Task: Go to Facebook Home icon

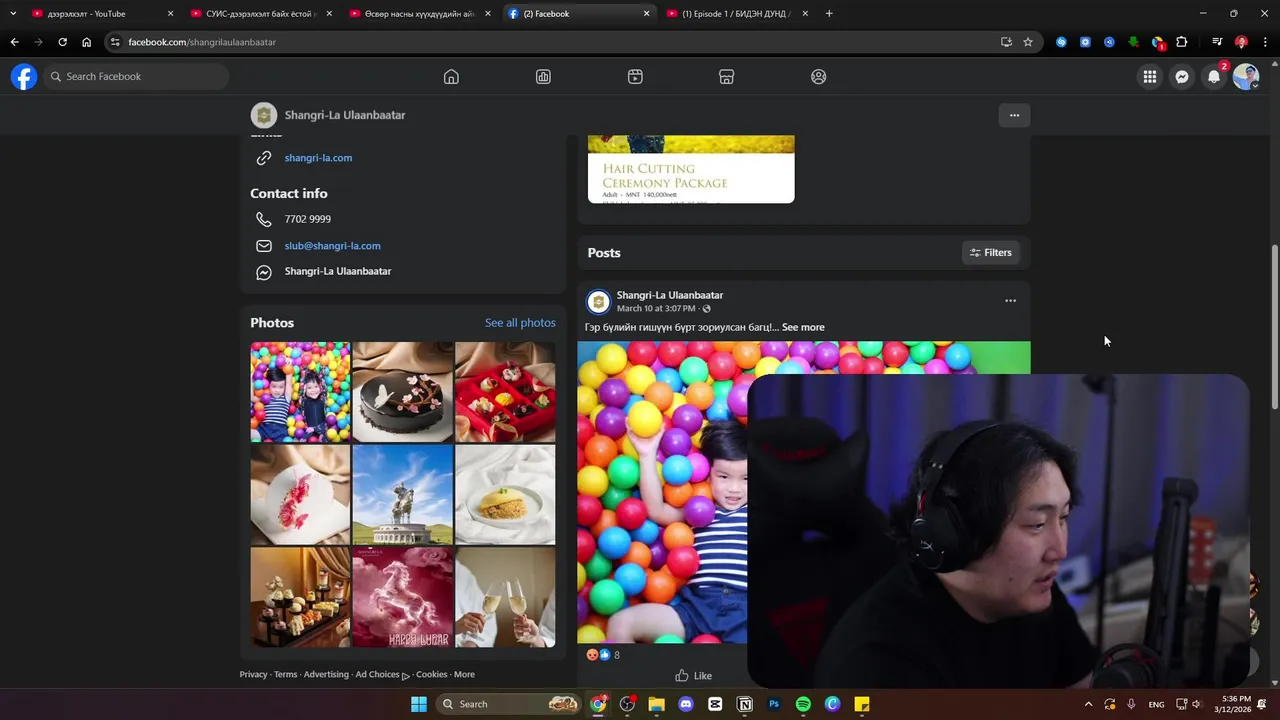Action: tap(451, 77)
